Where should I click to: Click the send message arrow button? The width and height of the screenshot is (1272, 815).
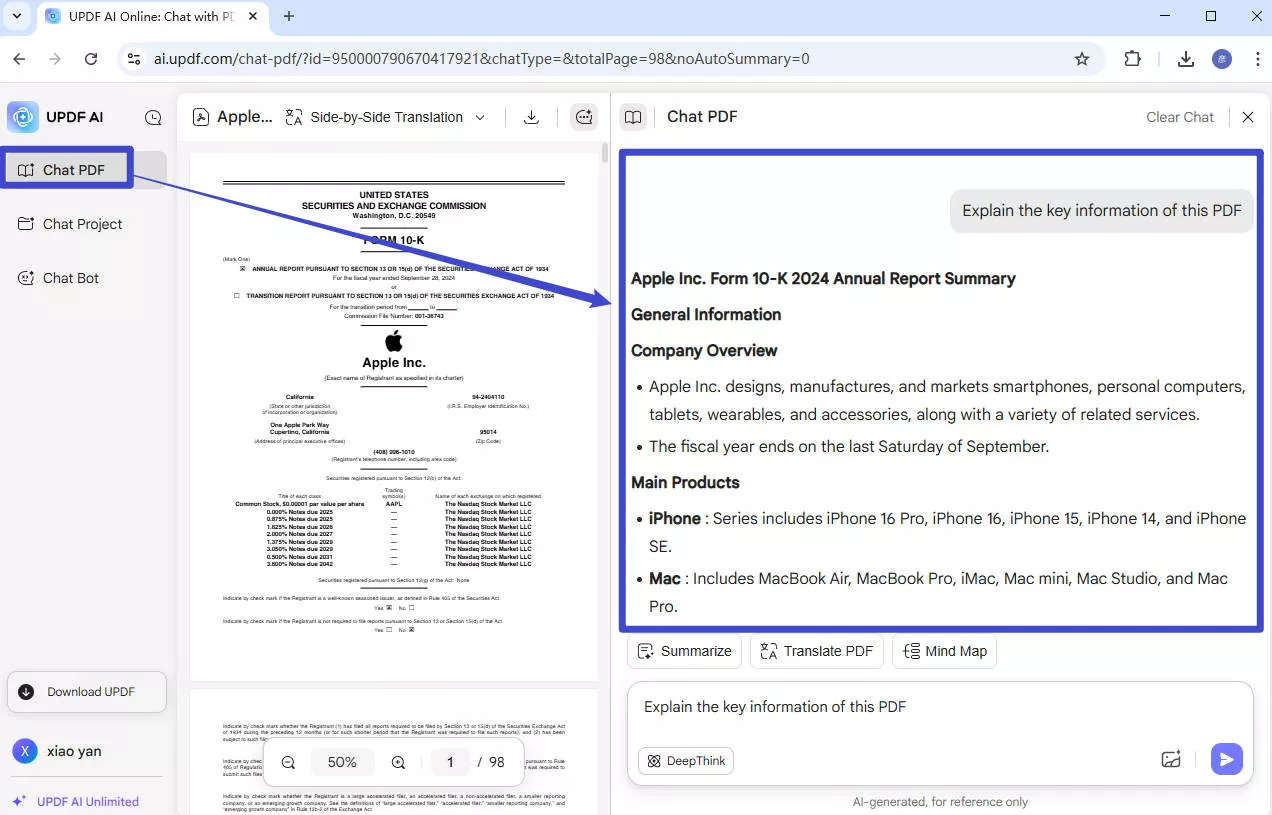click(x=1226, y=759)
